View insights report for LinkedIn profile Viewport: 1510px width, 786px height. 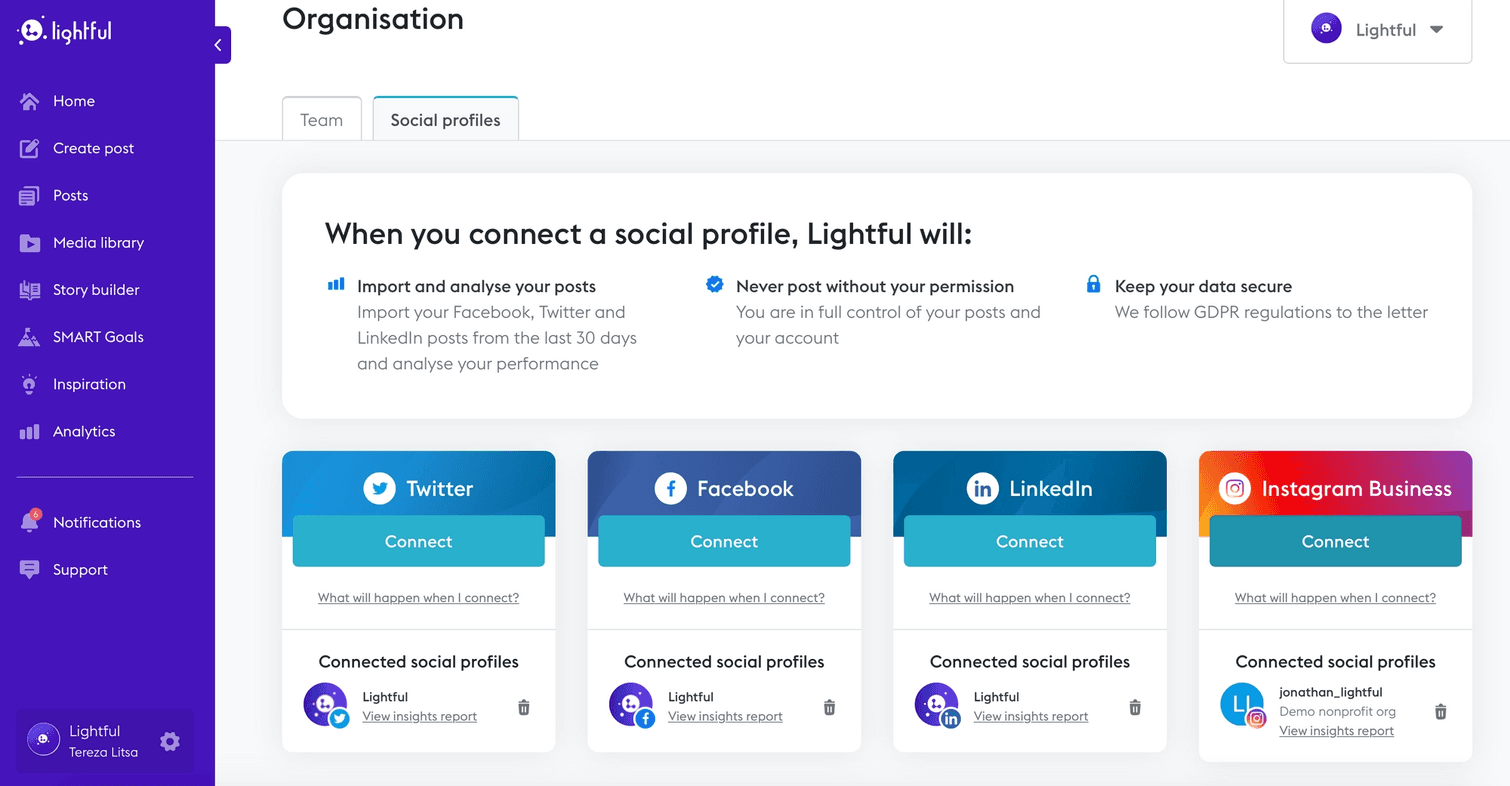tap(1030, 716)
